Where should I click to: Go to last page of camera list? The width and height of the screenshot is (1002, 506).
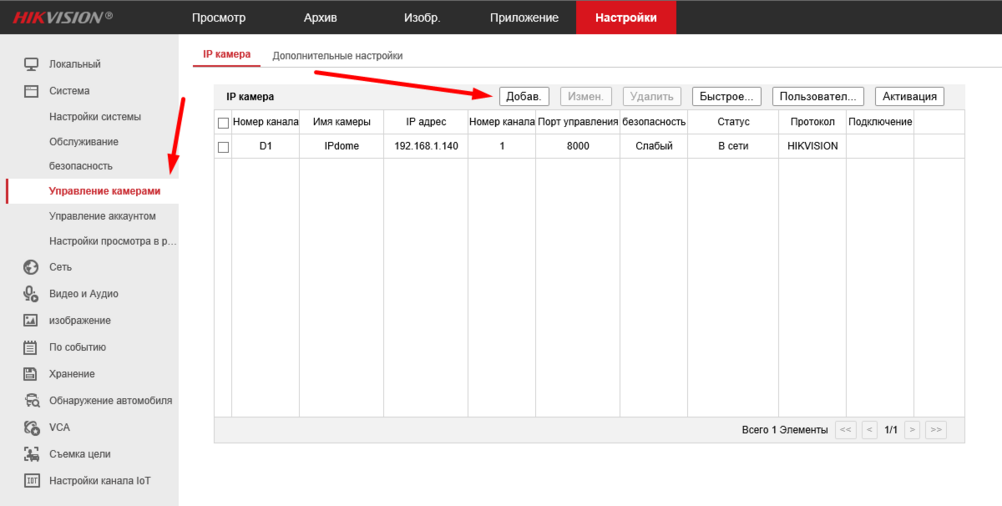click(935, 430)
